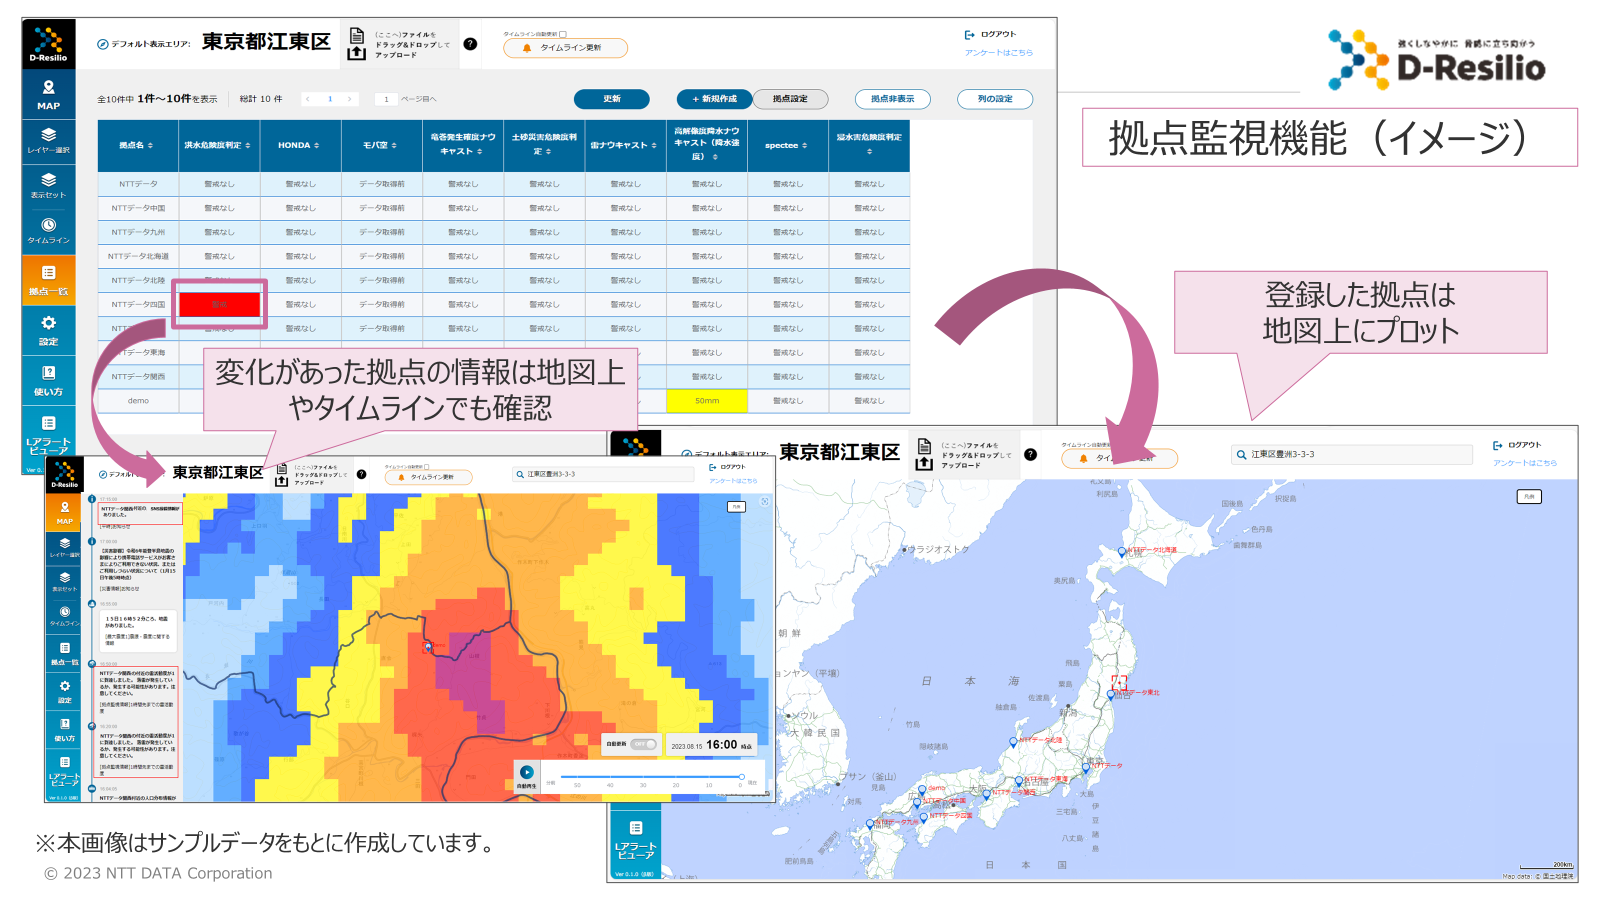1600x900 pixels.
Task: Click タイムライン更新 in the site list window
Action: tap(565, 48)
